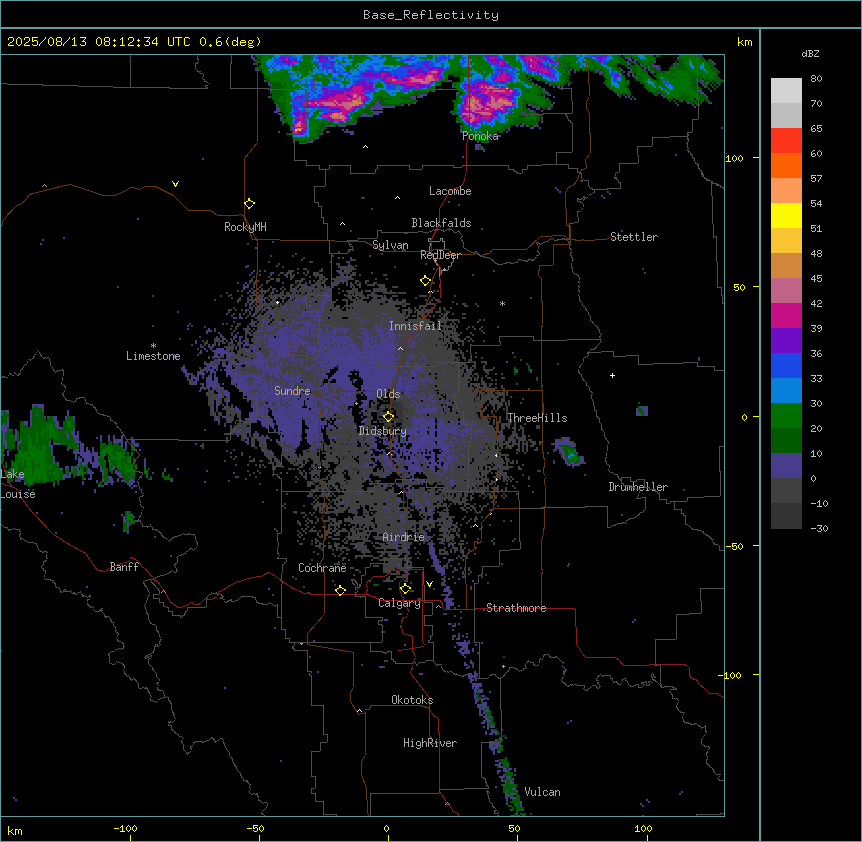862x842 pixels.
Task: Click the green 30–20 dBZ legend band
Action: [x=786, y=416]
